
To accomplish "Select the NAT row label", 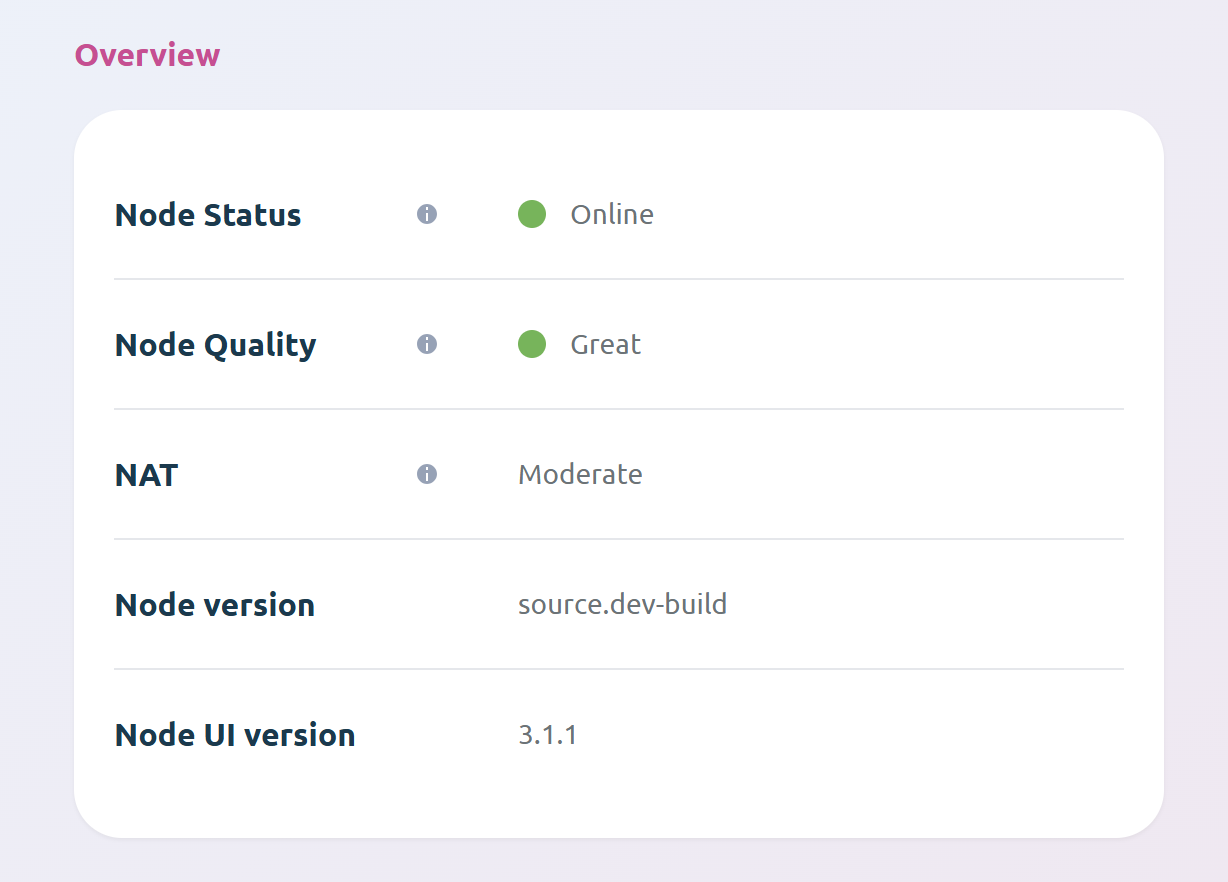I will pos(146,475).
